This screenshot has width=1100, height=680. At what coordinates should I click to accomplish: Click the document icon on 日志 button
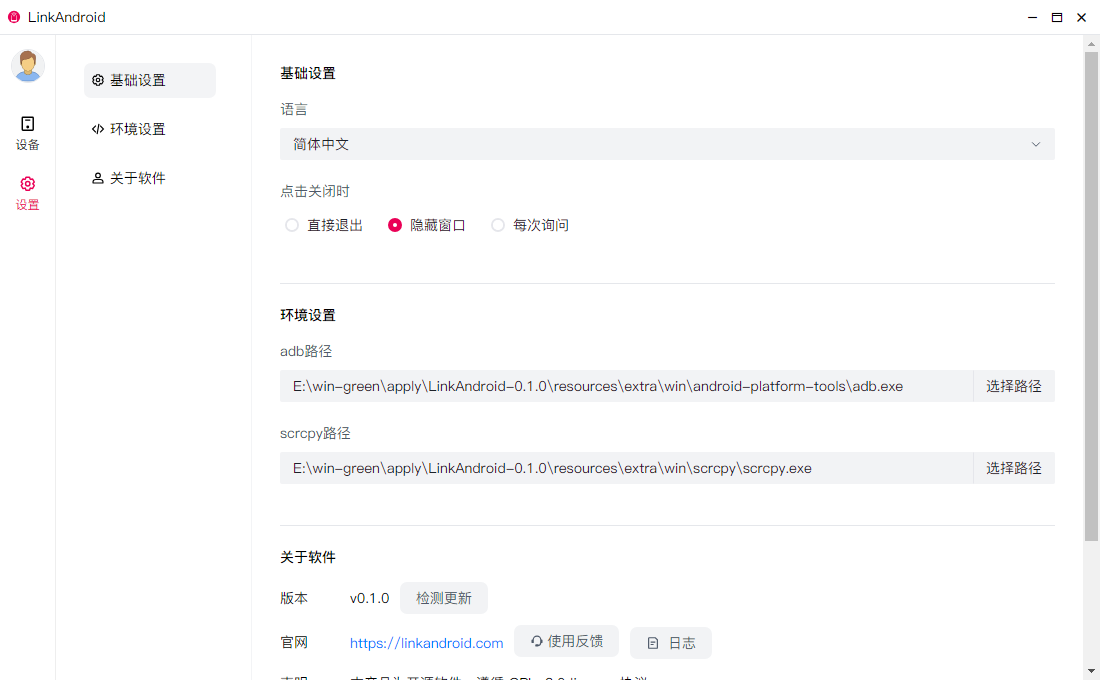pos(653,644)
